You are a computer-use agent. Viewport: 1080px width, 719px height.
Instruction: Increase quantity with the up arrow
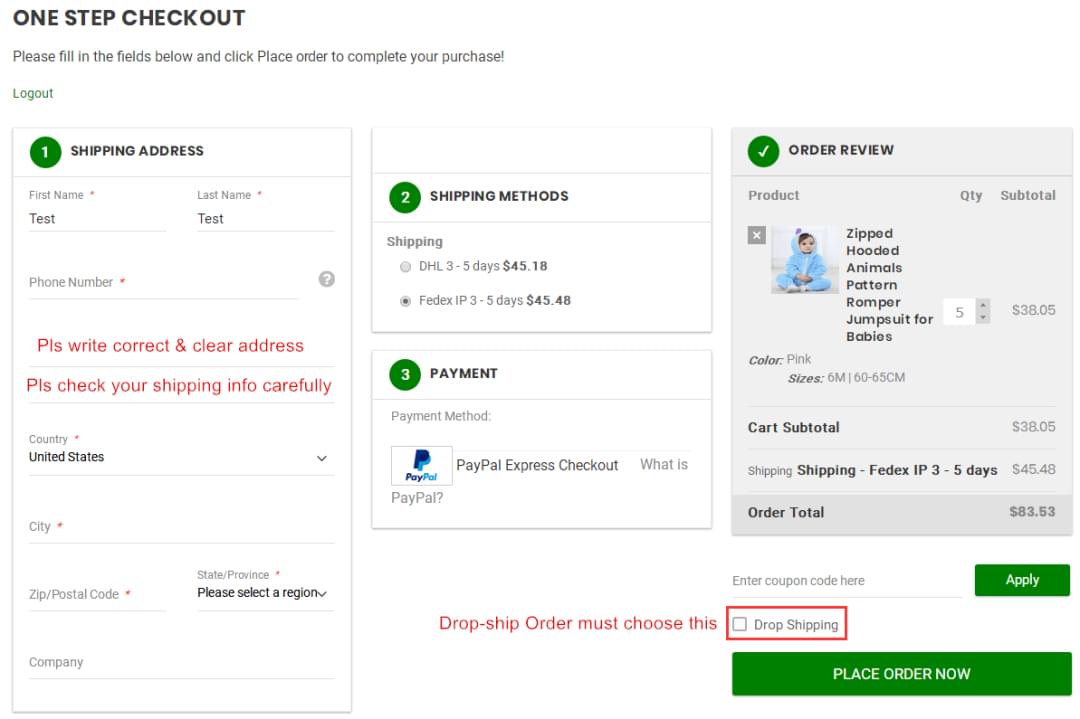tap(983, 305)
